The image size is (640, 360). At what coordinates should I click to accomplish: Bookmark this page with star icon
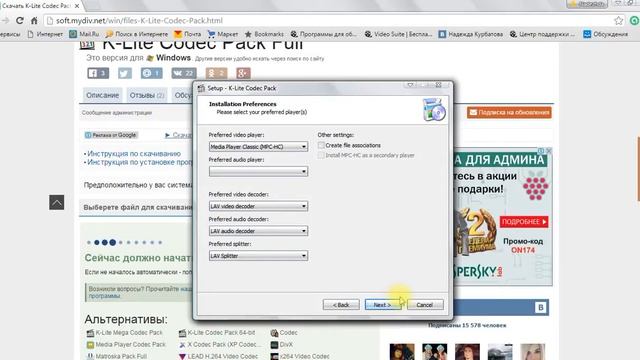(619, 20)
